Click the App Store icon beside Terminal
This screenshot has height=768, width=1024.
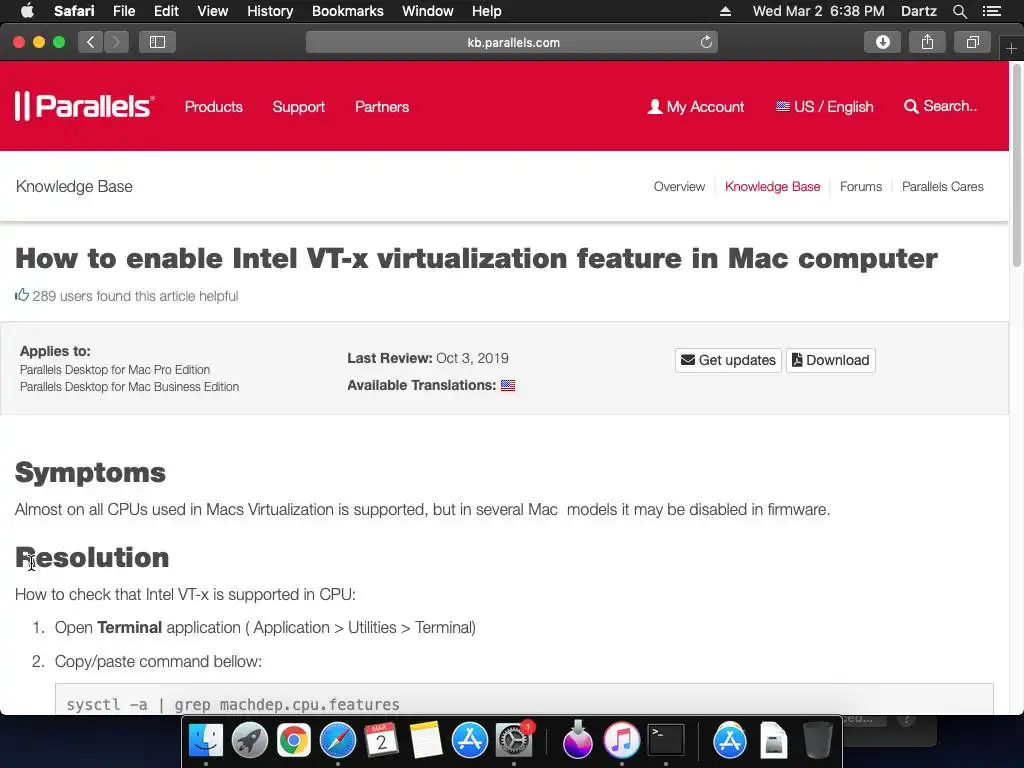point(729,741)
